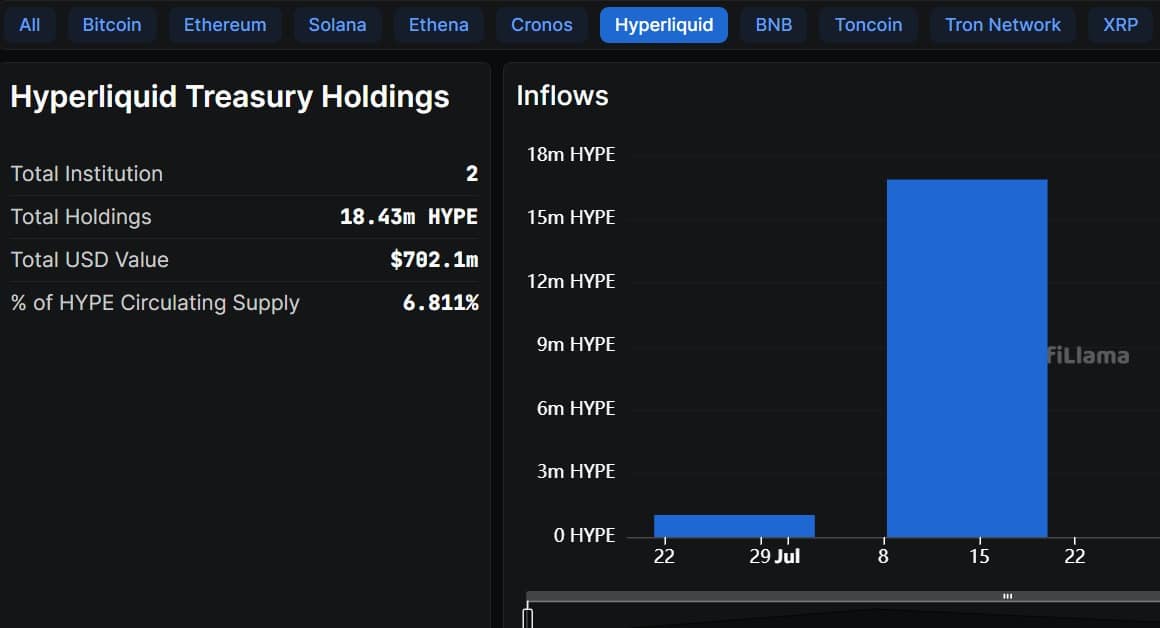This screenshot has height=628, width=1160.
Task: Click the DefiLlama watermark on the chart
Action: pyautogui.click(x=1088, y=356)
